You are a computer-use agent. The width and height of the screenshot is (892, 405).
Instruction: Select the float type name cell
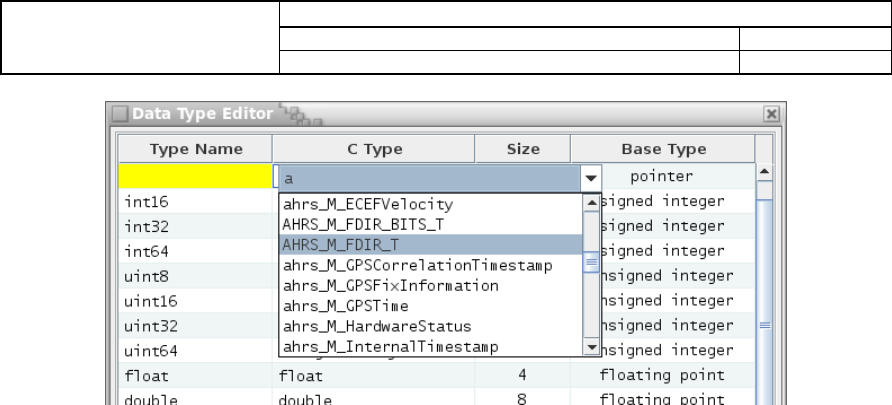tap(196, 375)
